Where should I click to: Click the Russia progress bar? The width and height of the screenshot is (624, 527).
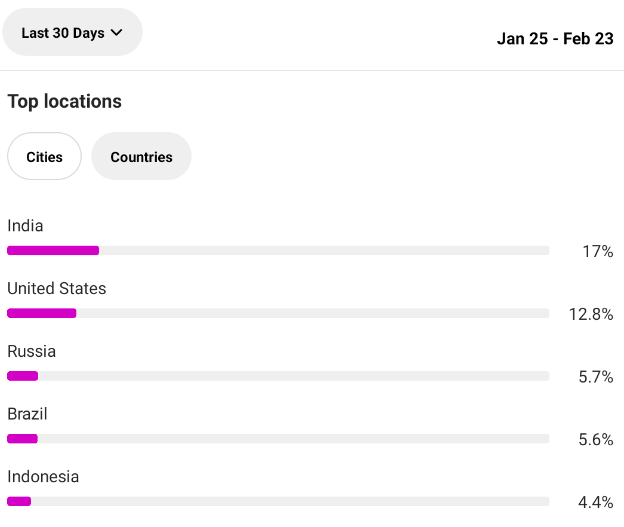click(278, 376)
